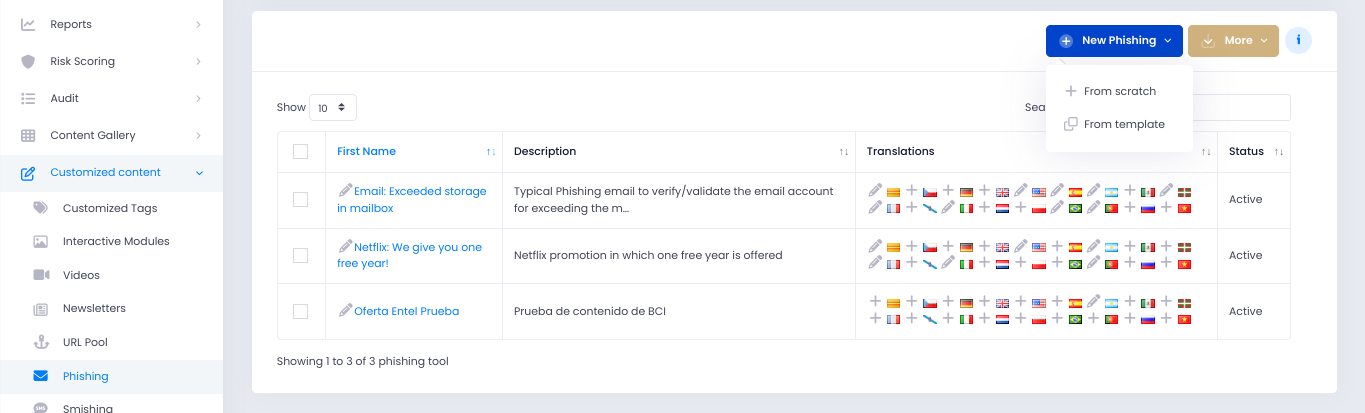
Task: Expand the Reports sidebar section
Action: click(111, 24)
